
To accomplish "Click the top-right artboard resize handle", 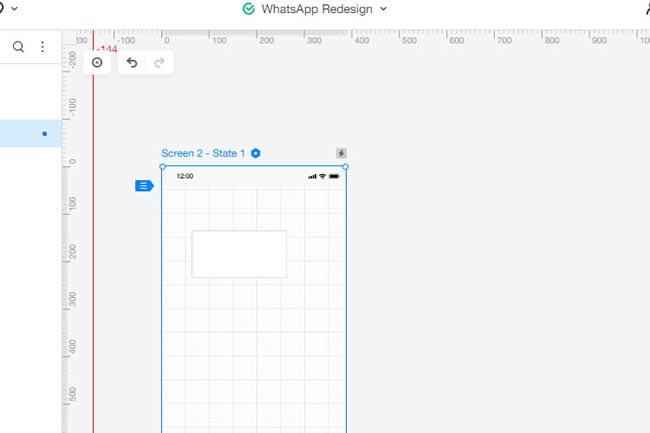I will (x=345, y=167).
